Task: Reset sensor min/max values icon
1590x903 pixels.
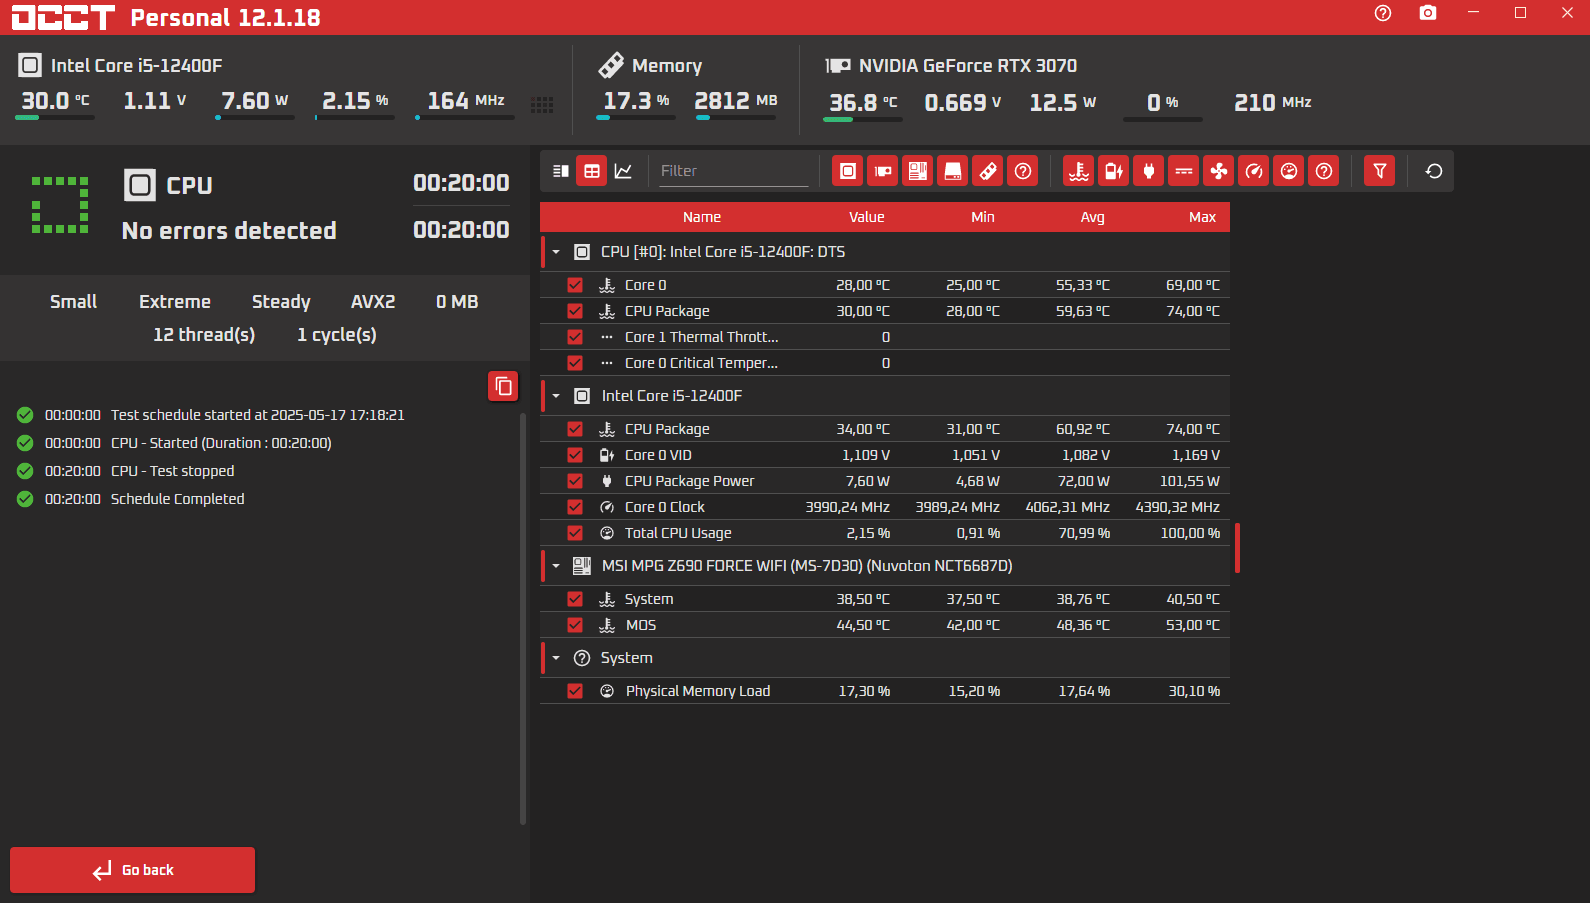Action: (x=1433, y=171)
